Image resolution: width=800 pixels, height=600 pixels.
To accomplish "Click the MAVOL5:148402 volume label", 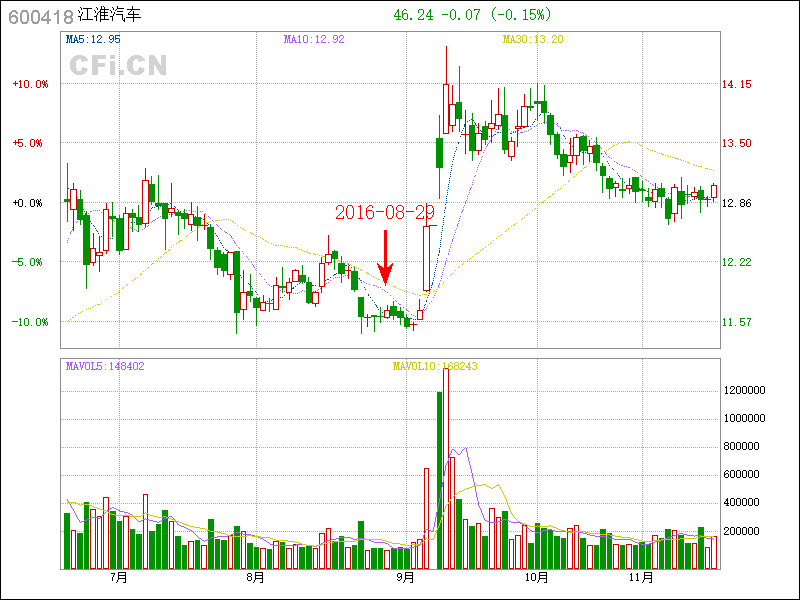I will (x=105, y=366).
